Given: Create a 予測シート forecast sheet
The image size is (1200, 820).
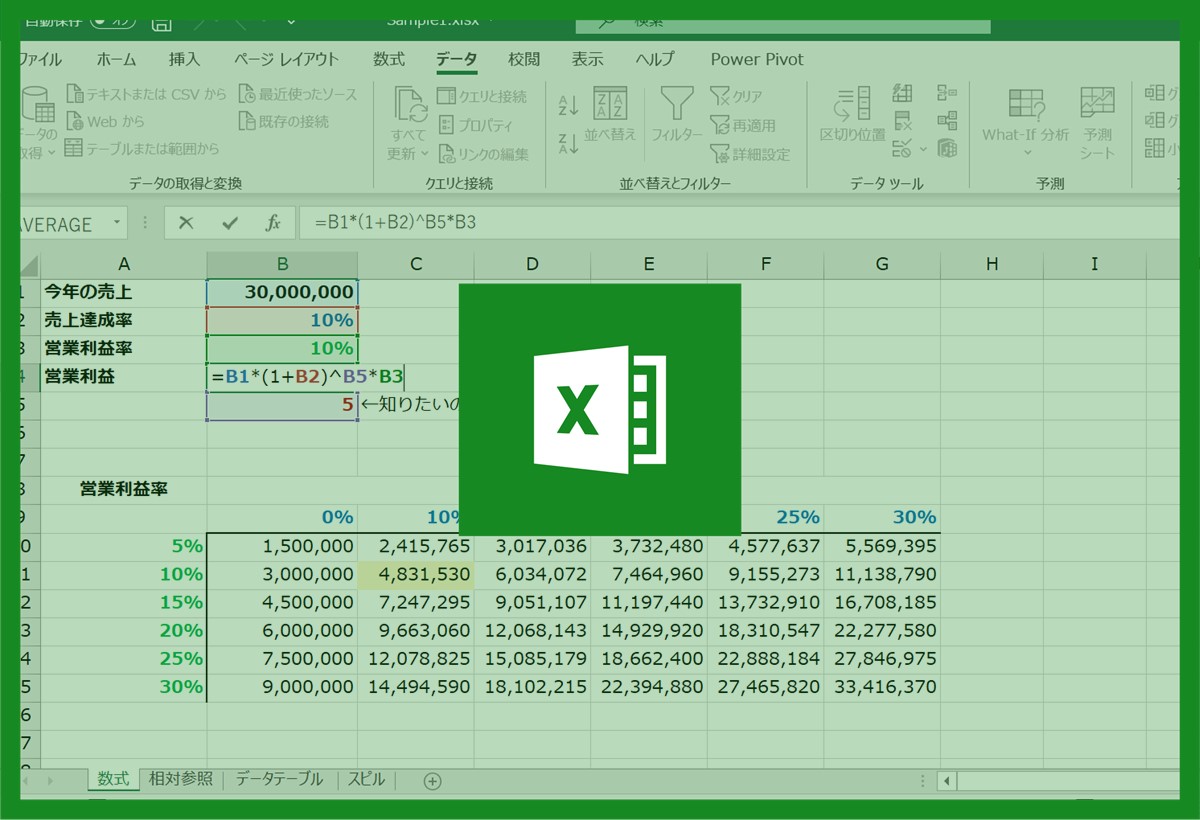Looking at the screenshot, I should tap(1097, 124).
